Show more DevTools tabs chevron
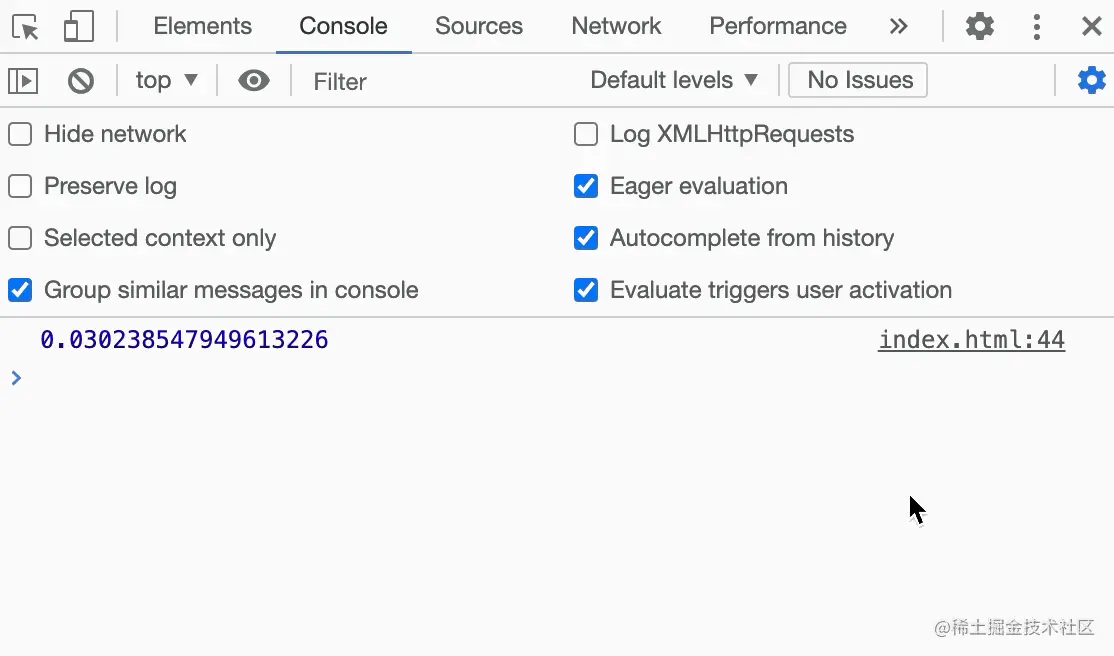Viewport: 1114px width, 656px height. [899, 26]
